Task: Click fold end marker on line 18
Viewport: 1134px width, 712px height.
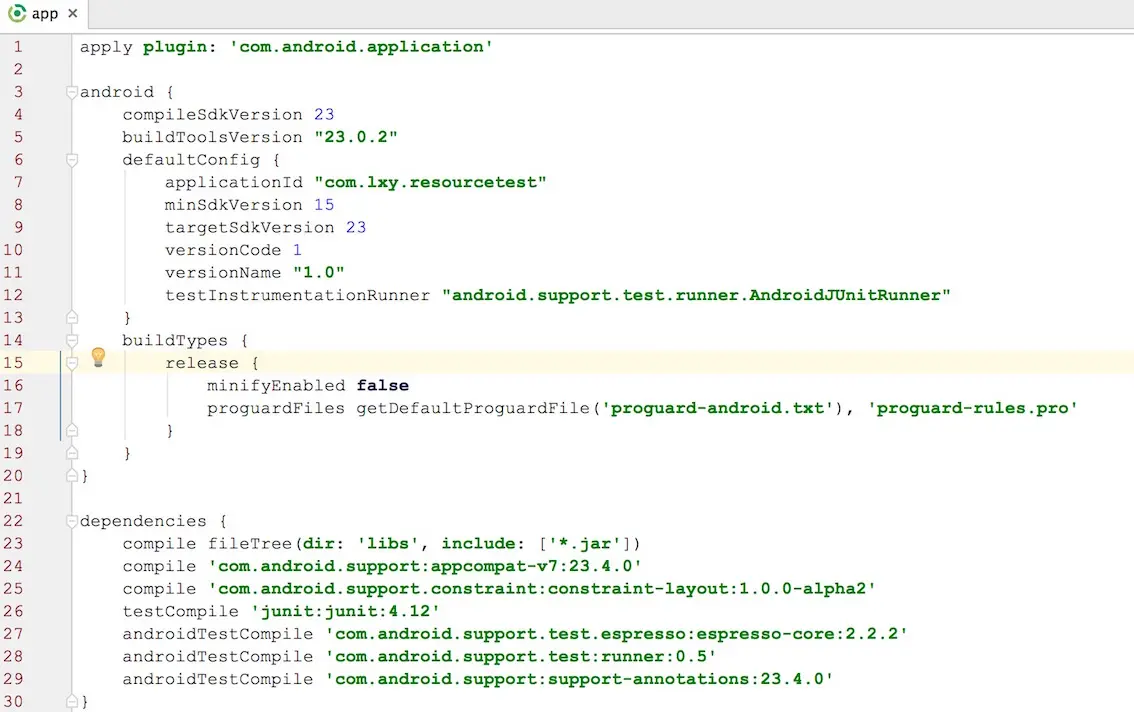Action: point(72,431)
